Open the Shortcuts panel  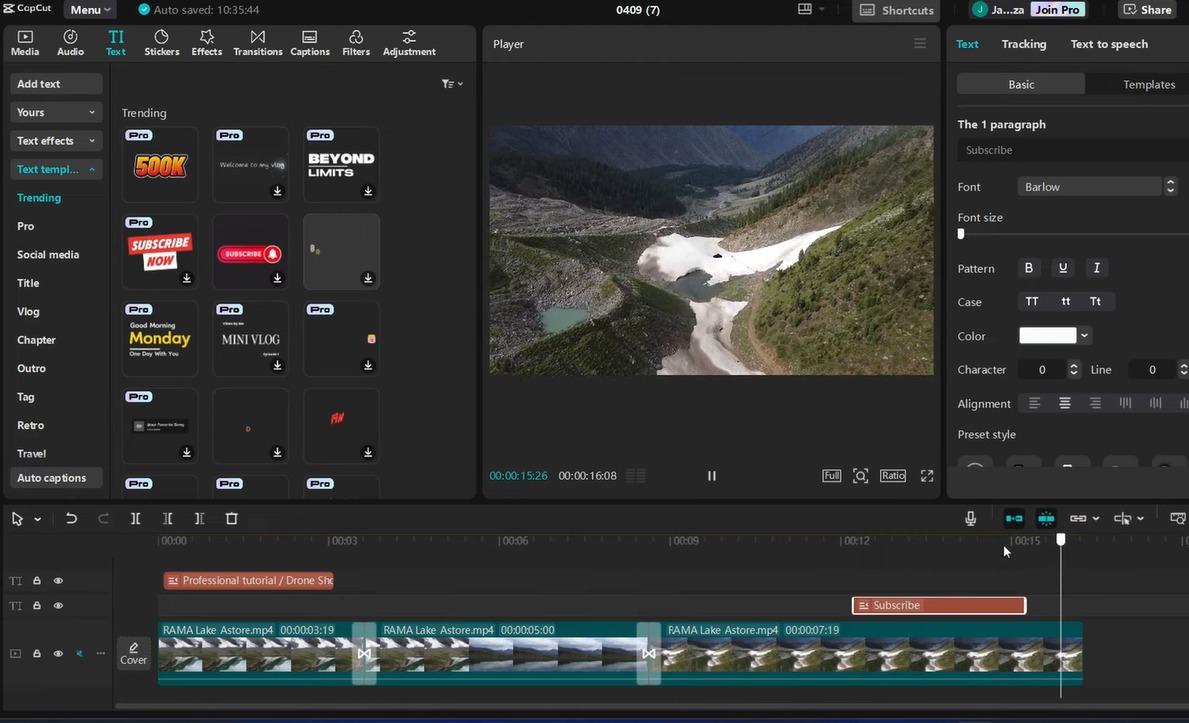[897, 10]
